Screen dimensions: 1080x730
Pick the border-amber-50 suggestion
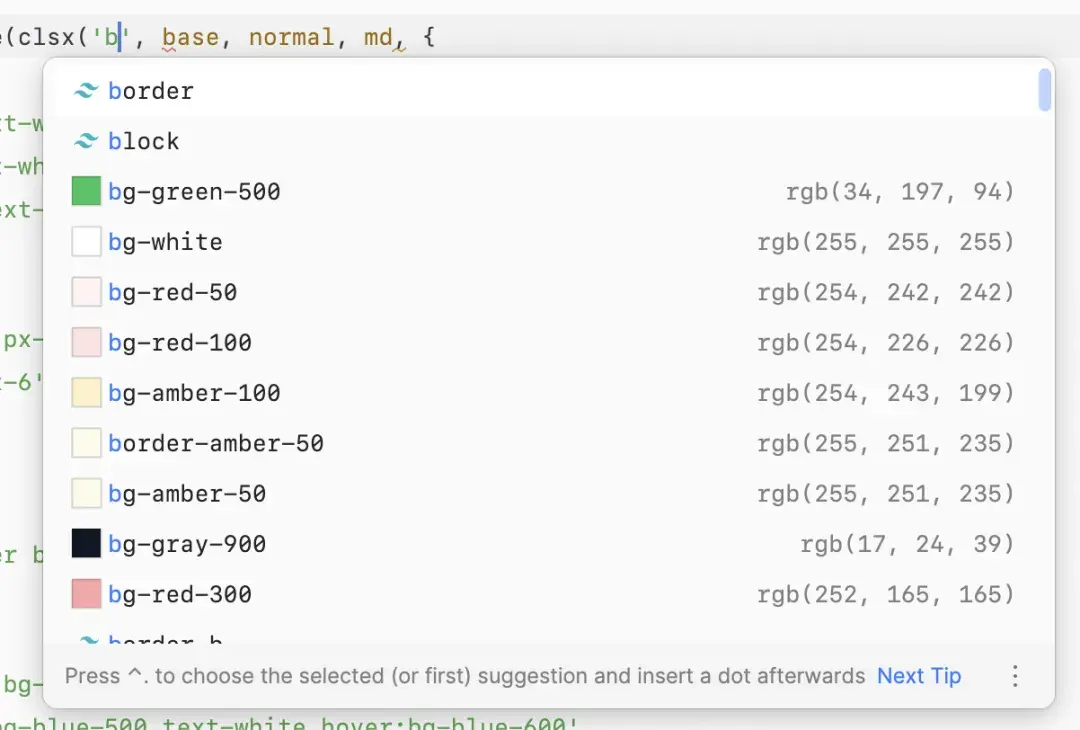click(548, 444)
